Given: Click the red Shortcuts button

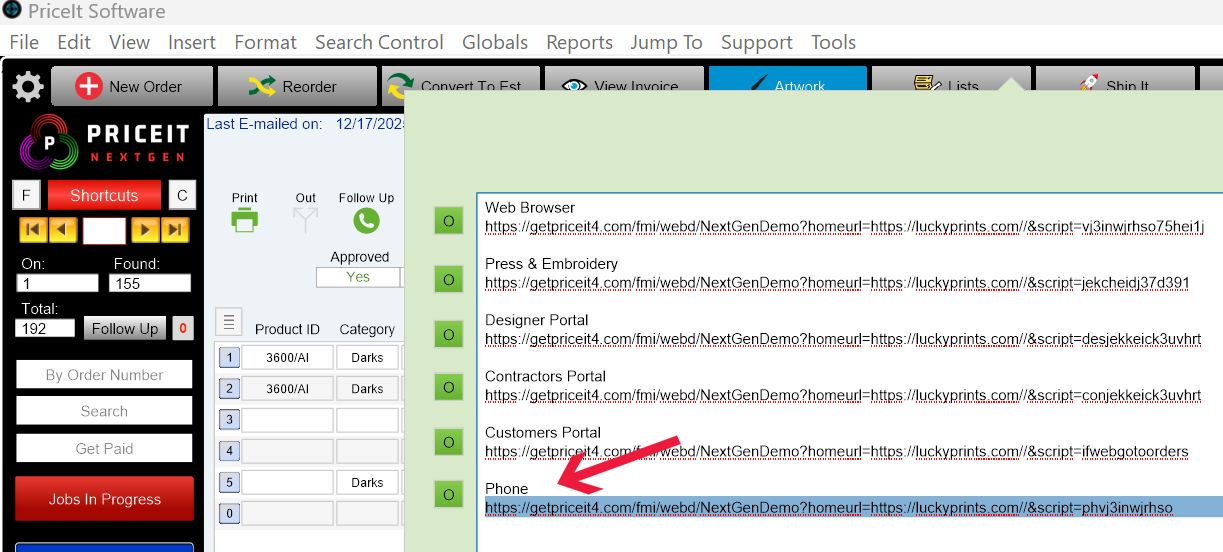Looking at the screenshot, I should (104, 195).
